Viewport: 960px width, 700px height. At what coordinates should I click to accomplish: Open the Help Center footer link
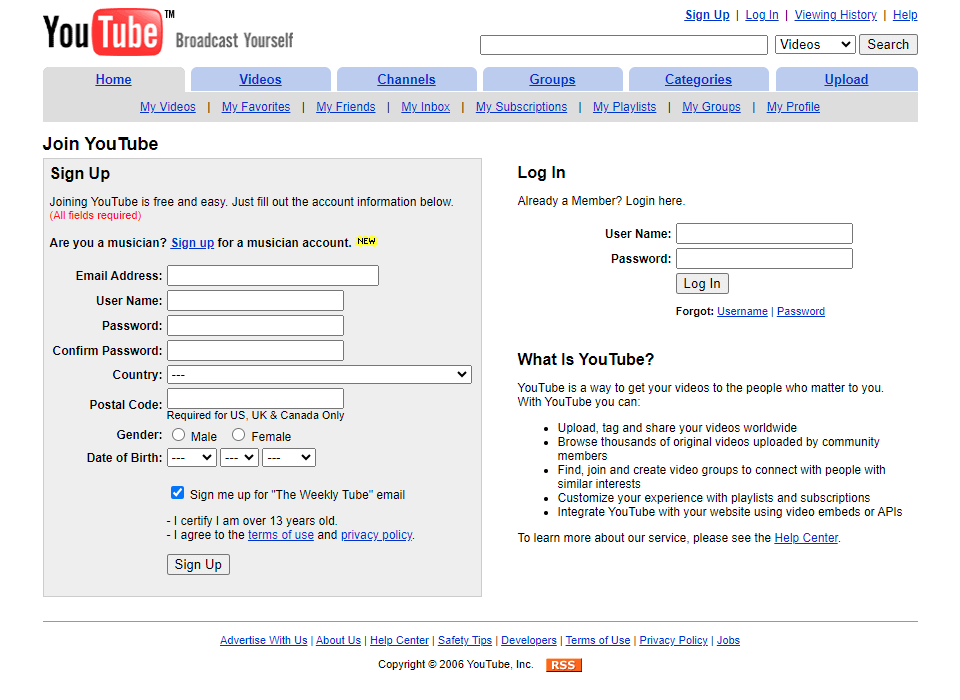point(399,640)
